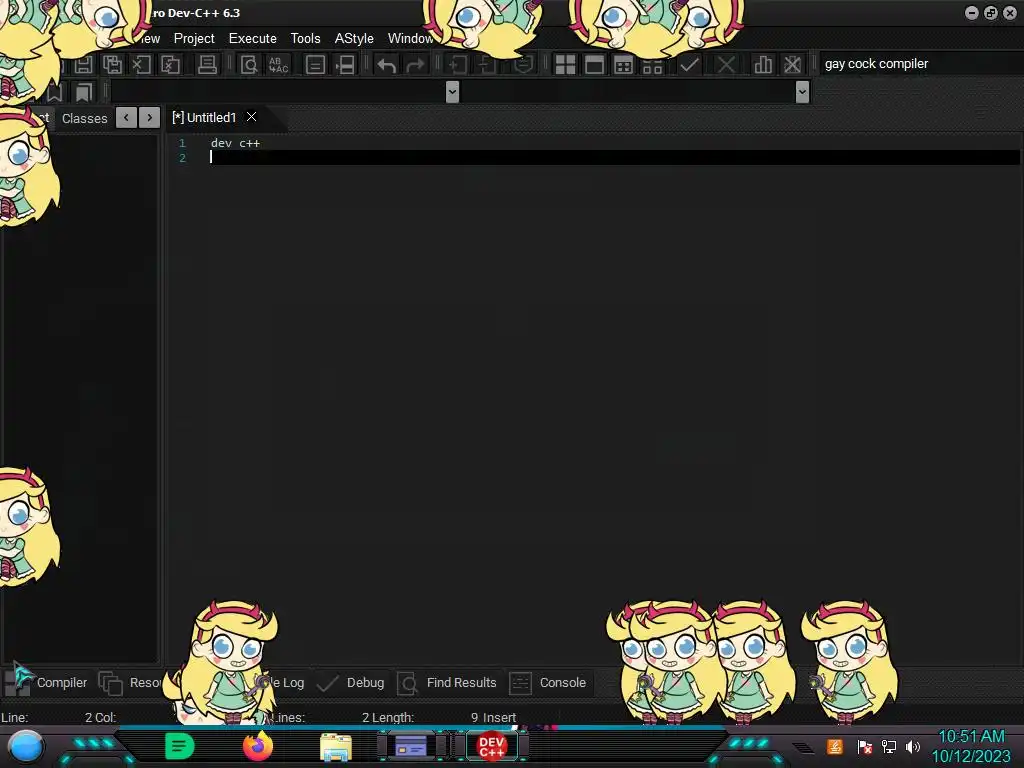
Task: Switch to the Classes side panel tab
Action: (84, 118)
